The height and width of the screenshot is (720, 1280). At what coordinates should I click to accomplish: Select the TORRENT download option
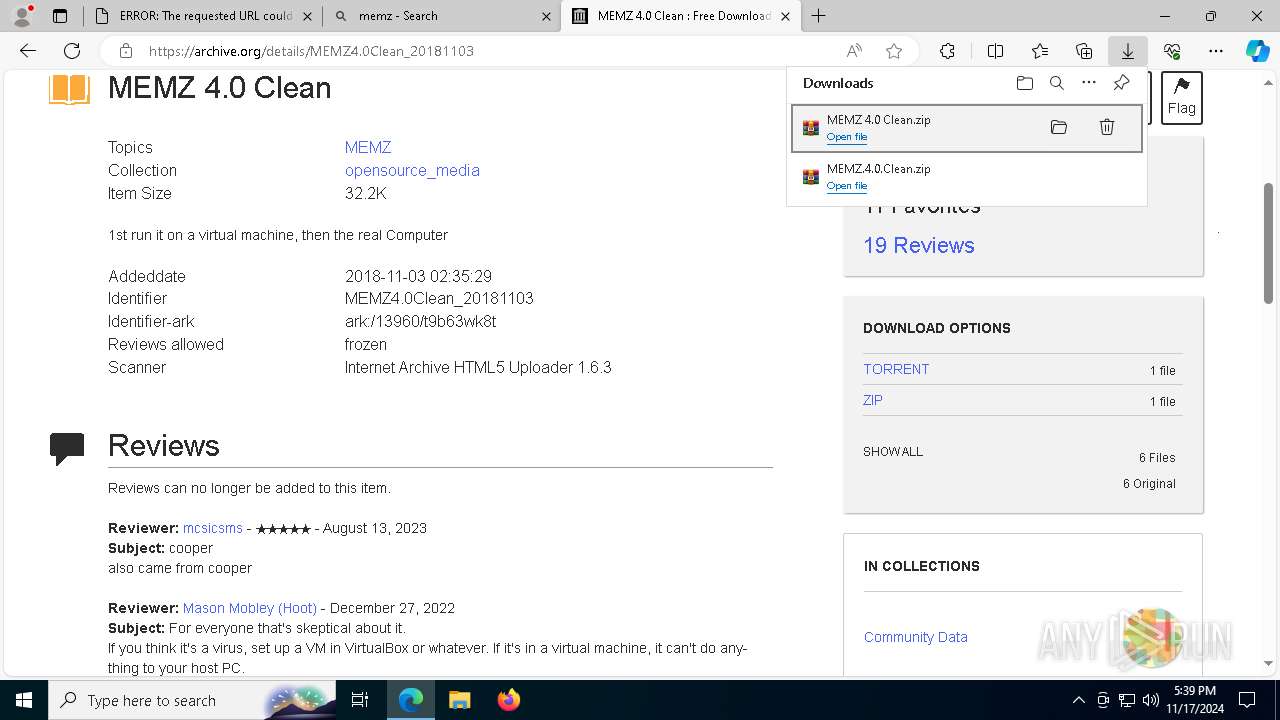point(896,369)
